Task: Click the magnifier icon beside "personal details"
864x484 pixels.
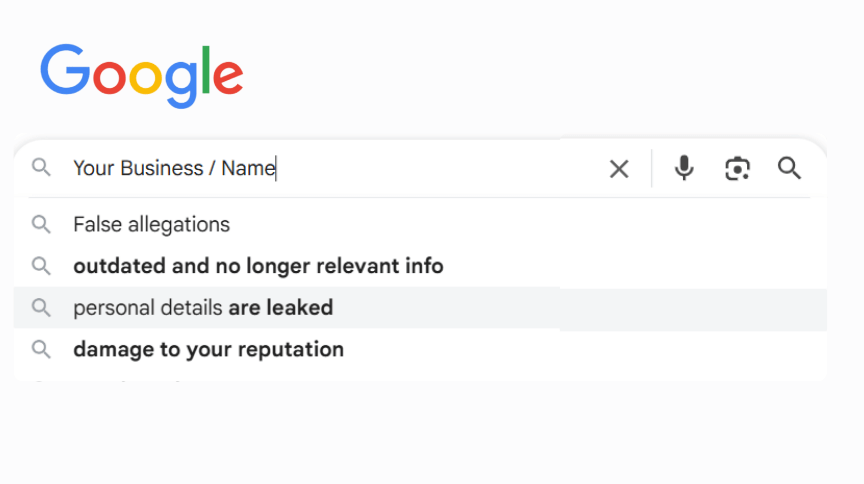Action: (41, 308)
